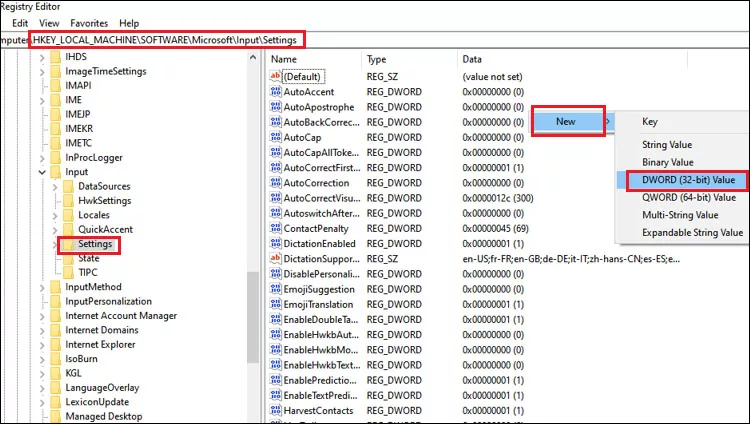
Task: Click the Managed Desktop folder icon
Action: (x=56, y=416)
